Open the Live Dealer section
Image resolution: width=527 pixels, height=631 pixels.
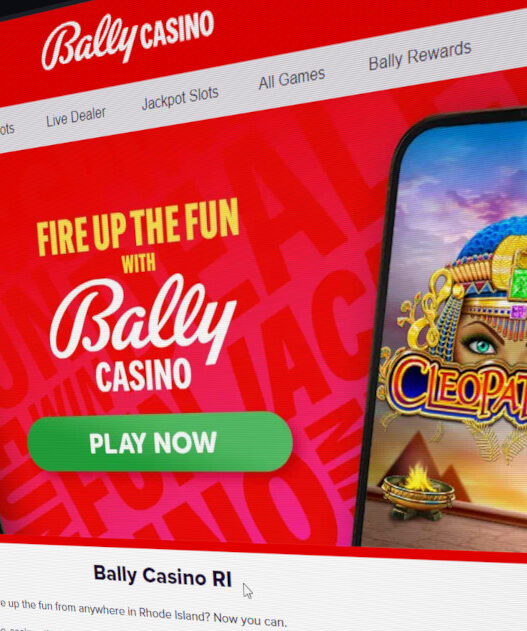click(x=76, y=117)
